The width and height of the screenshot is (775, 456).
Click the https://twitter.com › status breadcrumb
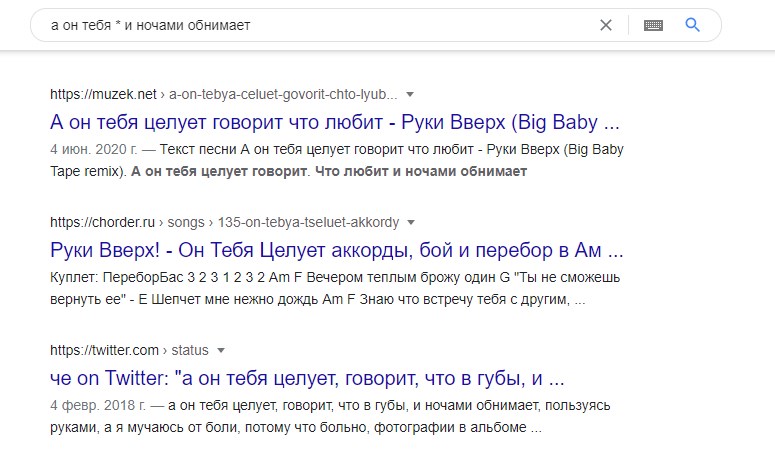[129, 350]
